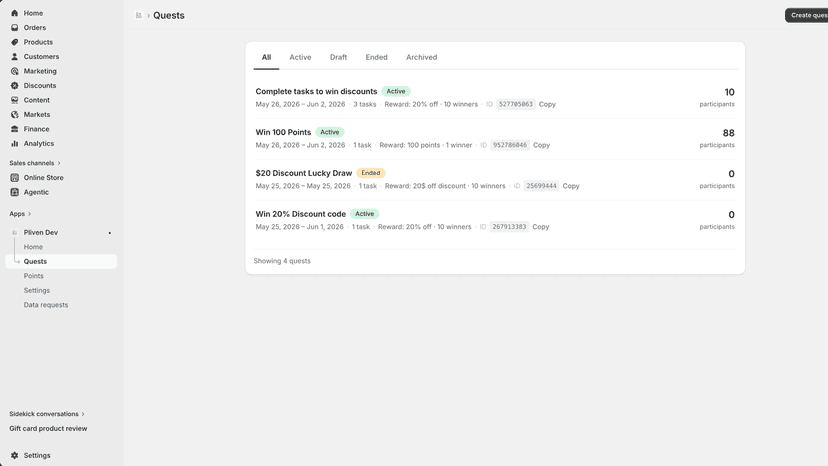Click Active badge on Win 100 Points
Image resolution: width=828 pixels, height=466 pixels.
[x=330, y=132]
